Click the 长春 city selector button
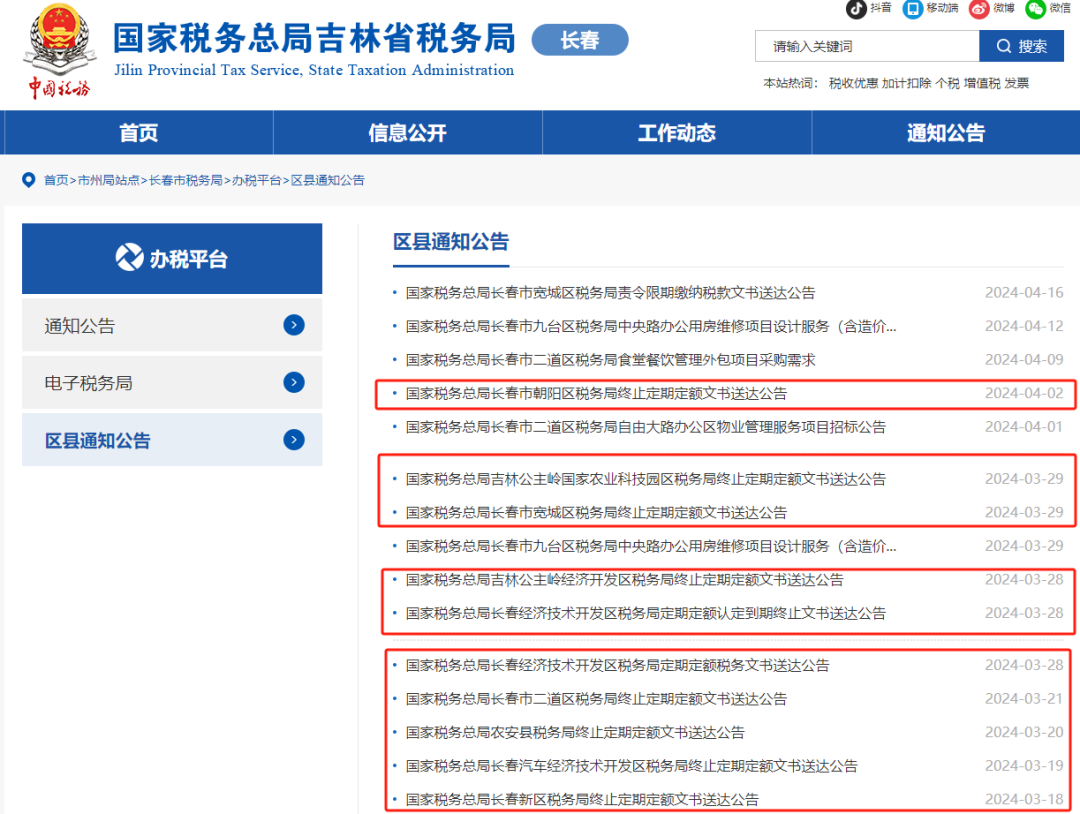This screenshot has width=1080, height=814. tap(580, 40)
